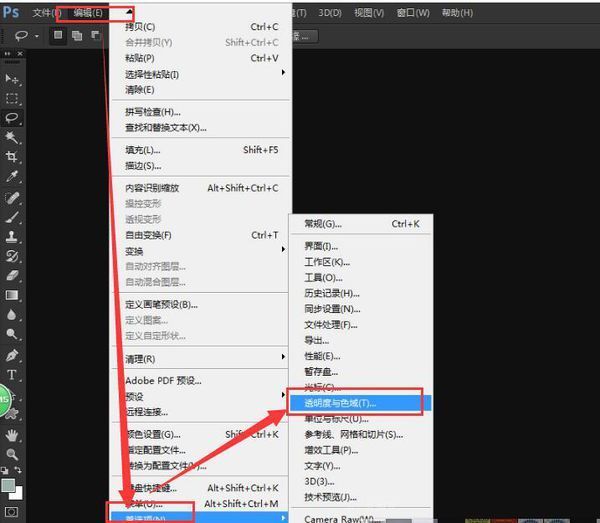Choose Subtract from Selection mode
600x523 pixels.
[96, 36]
